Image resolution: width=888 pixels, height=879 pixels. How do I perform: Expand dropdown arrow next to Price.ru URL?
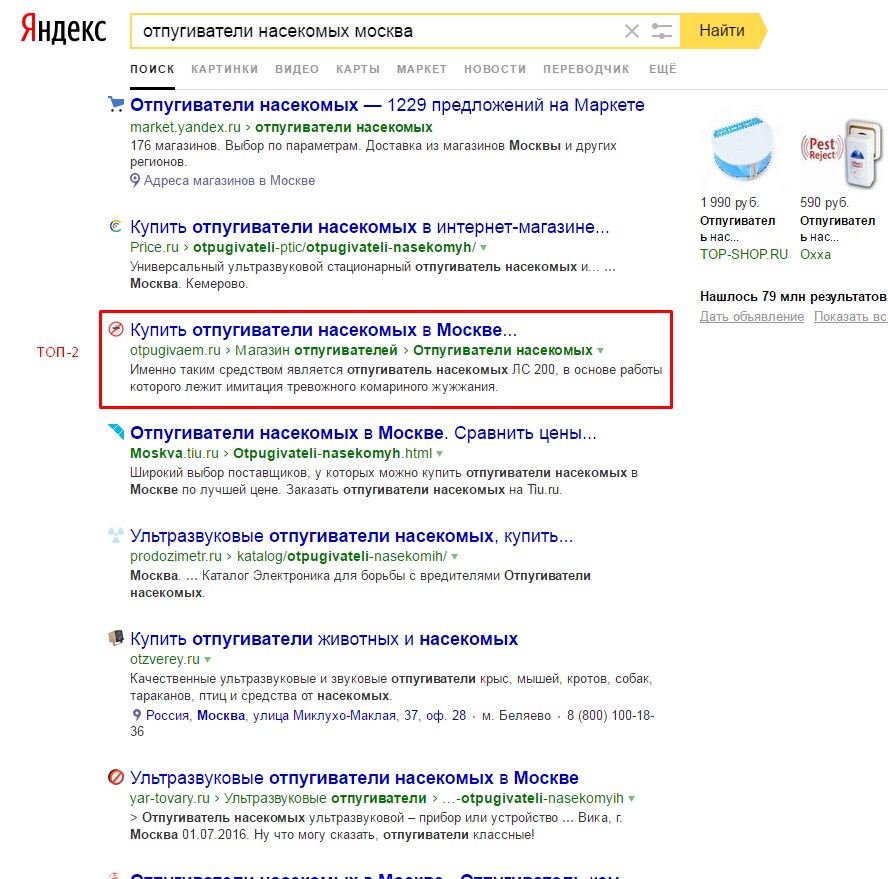pos(484,248)
